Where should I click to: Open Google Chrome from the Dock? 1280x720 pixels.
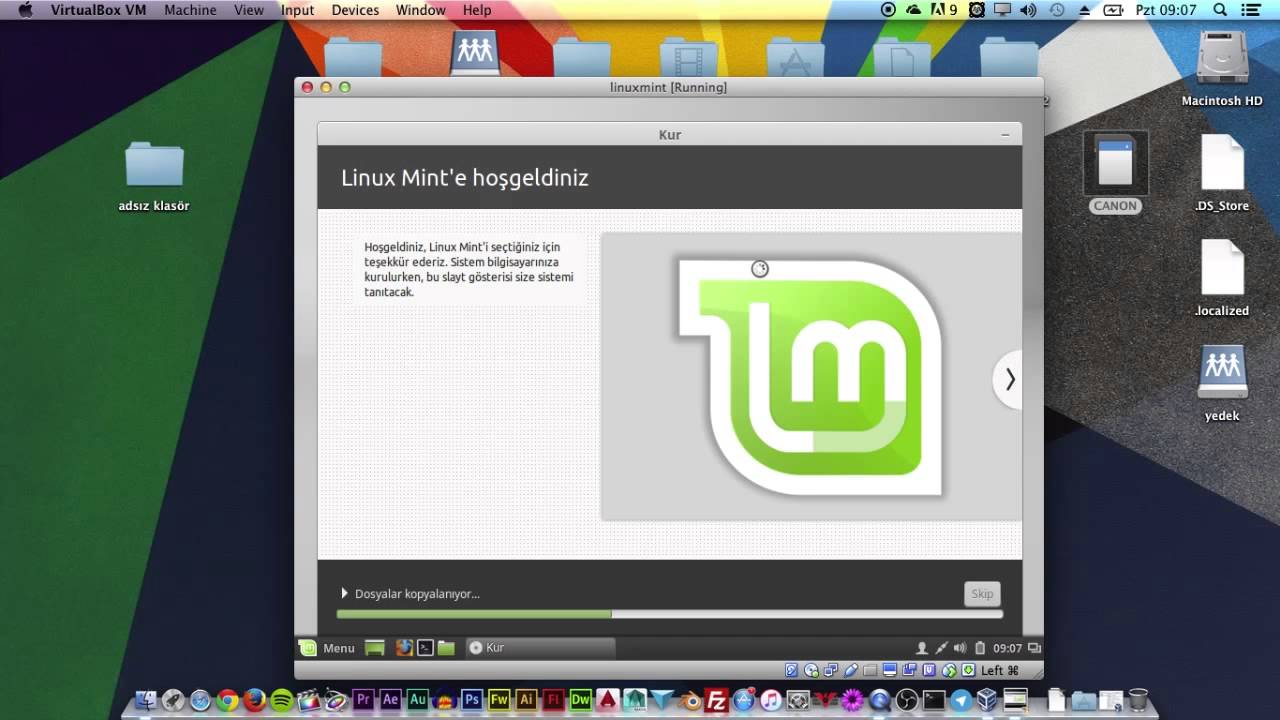[227, 700]
